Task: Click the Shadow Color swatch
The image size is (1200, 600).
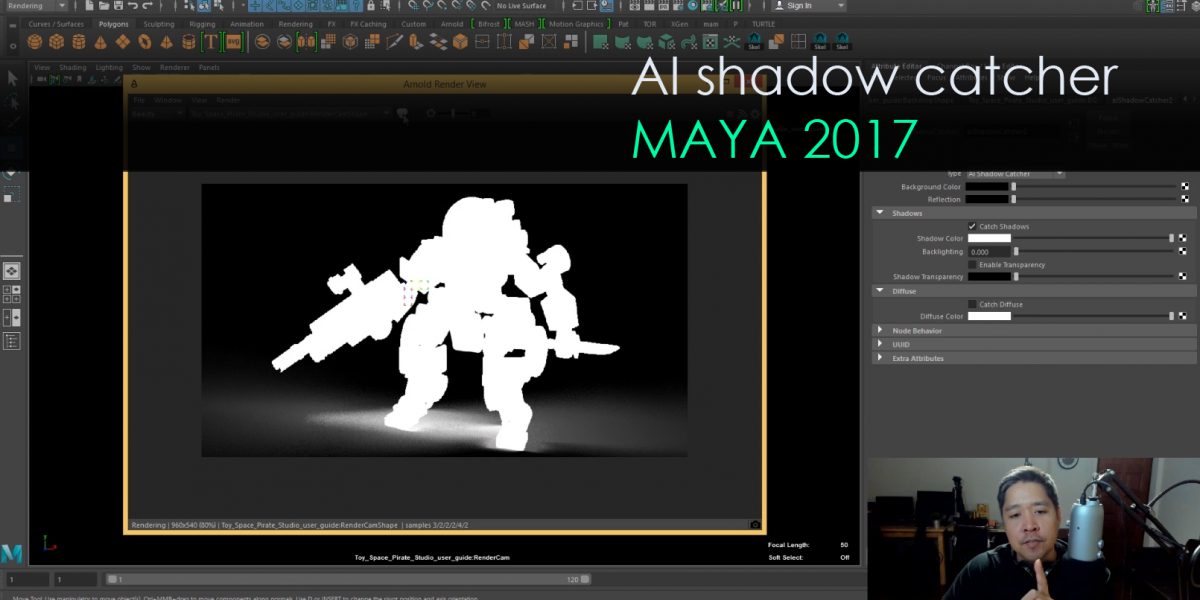Action: [988, 239]
